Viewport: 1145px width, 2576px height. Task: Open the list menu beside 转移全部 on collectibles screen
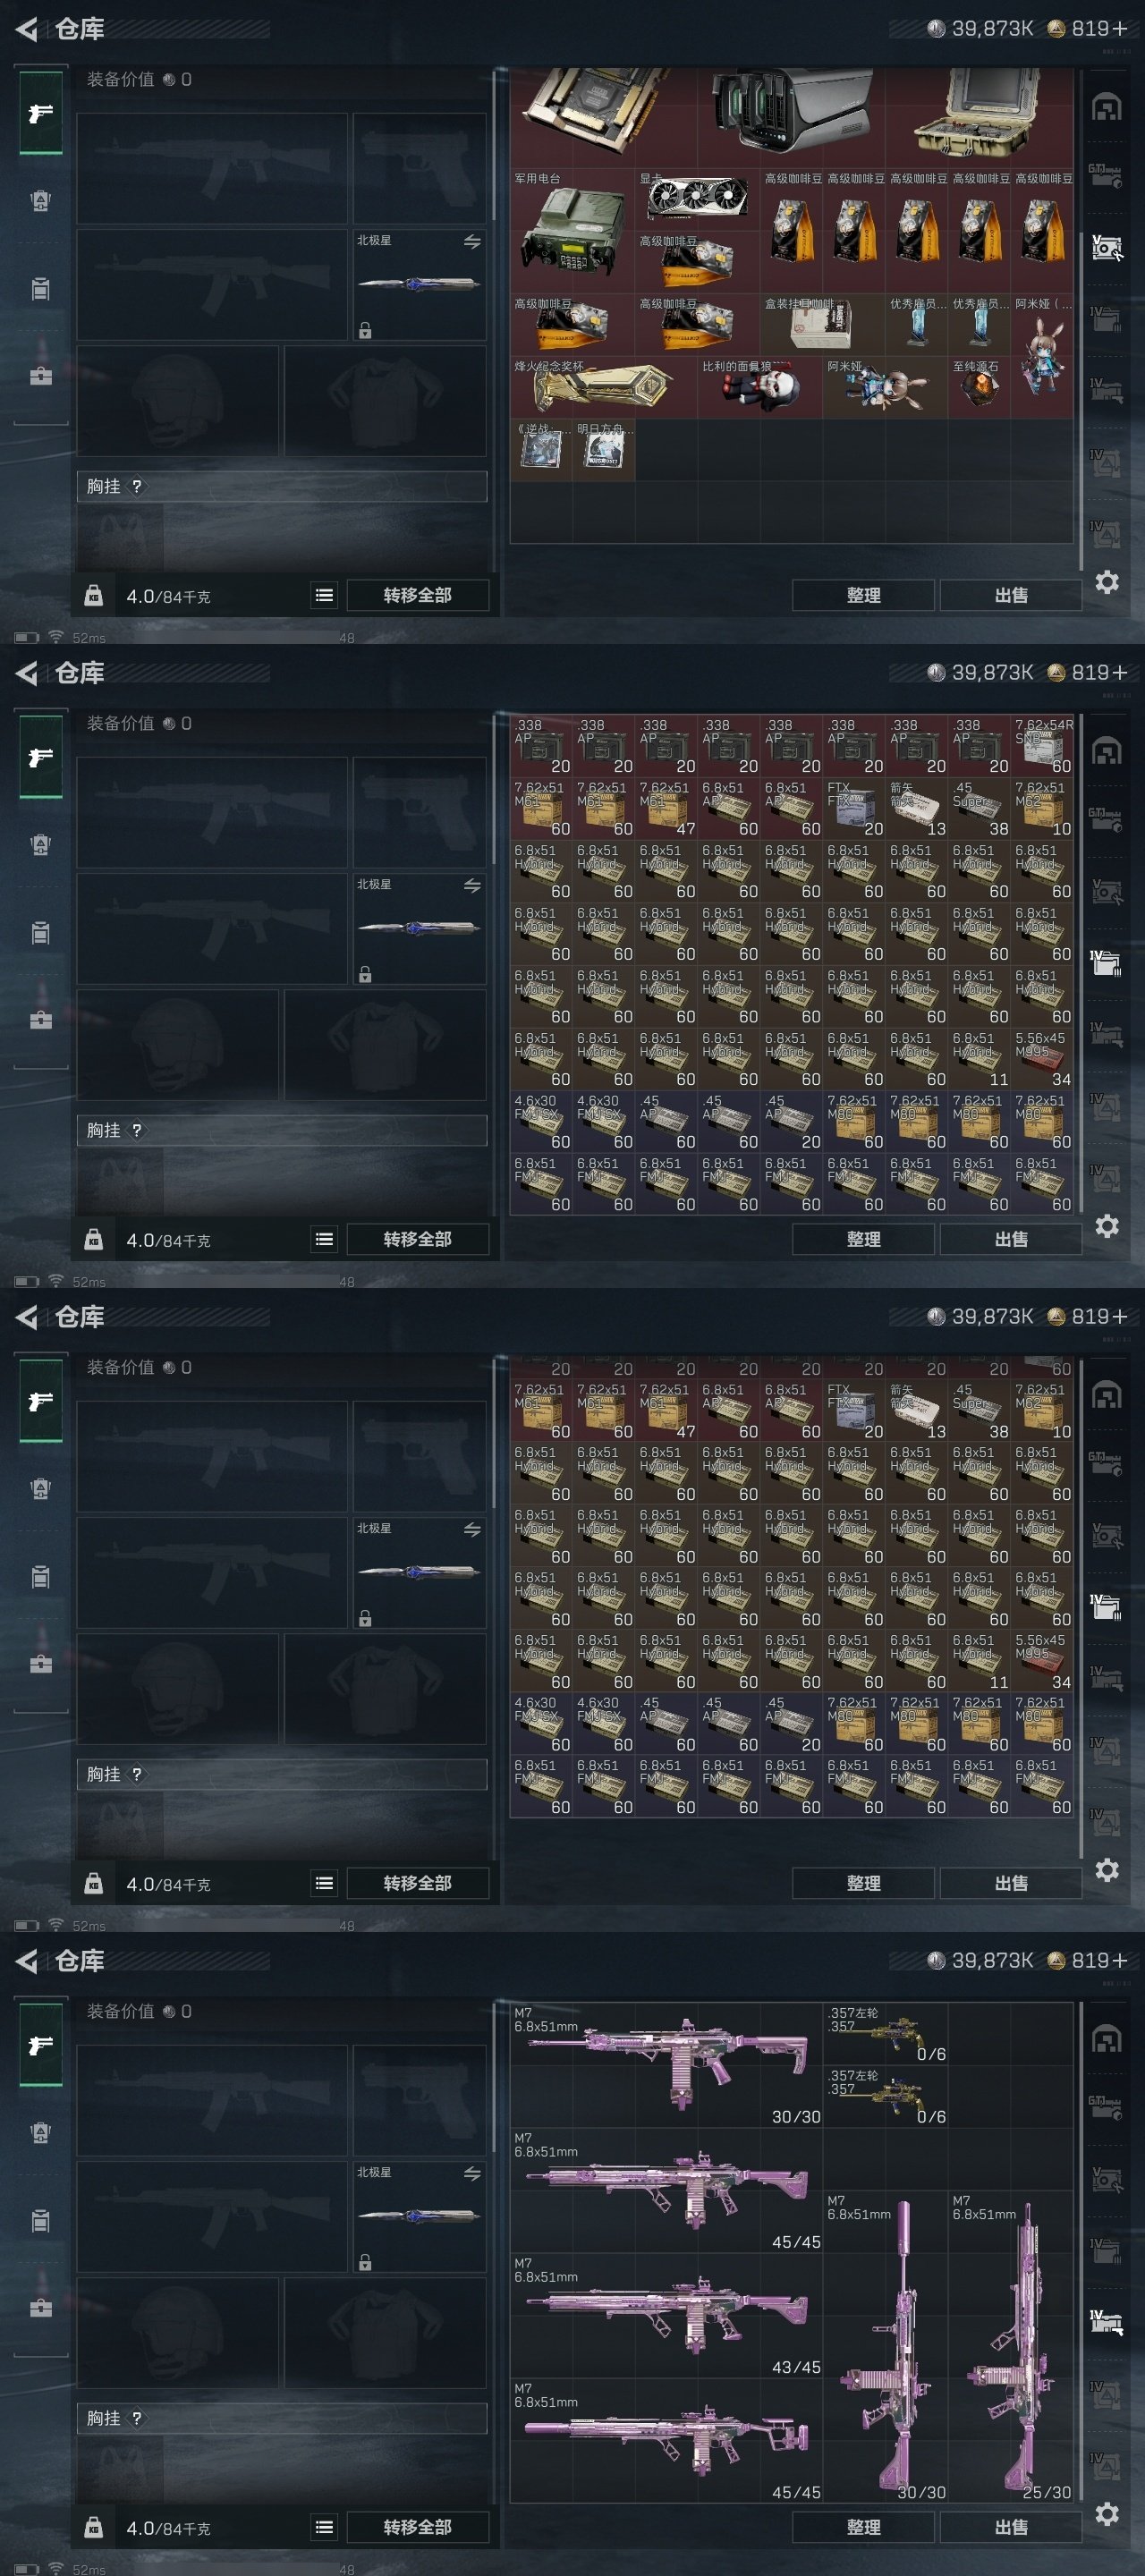pyautogui.click(x=324, y=595)
